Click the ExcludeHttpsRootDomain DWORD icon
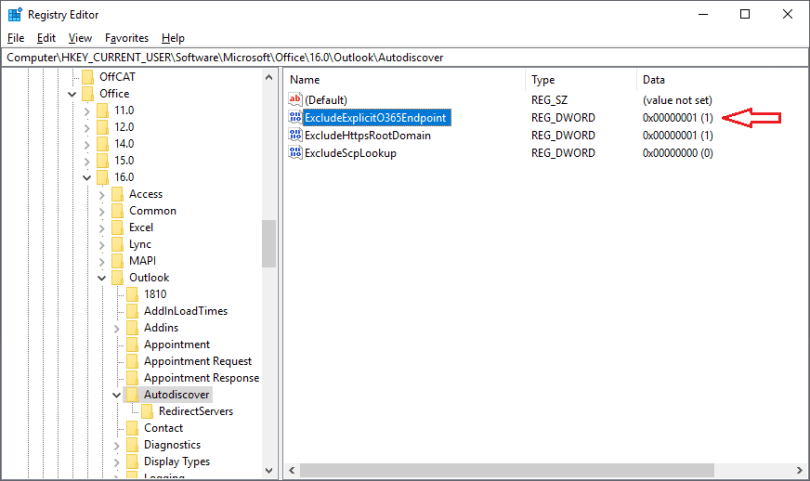 [295, 135]
